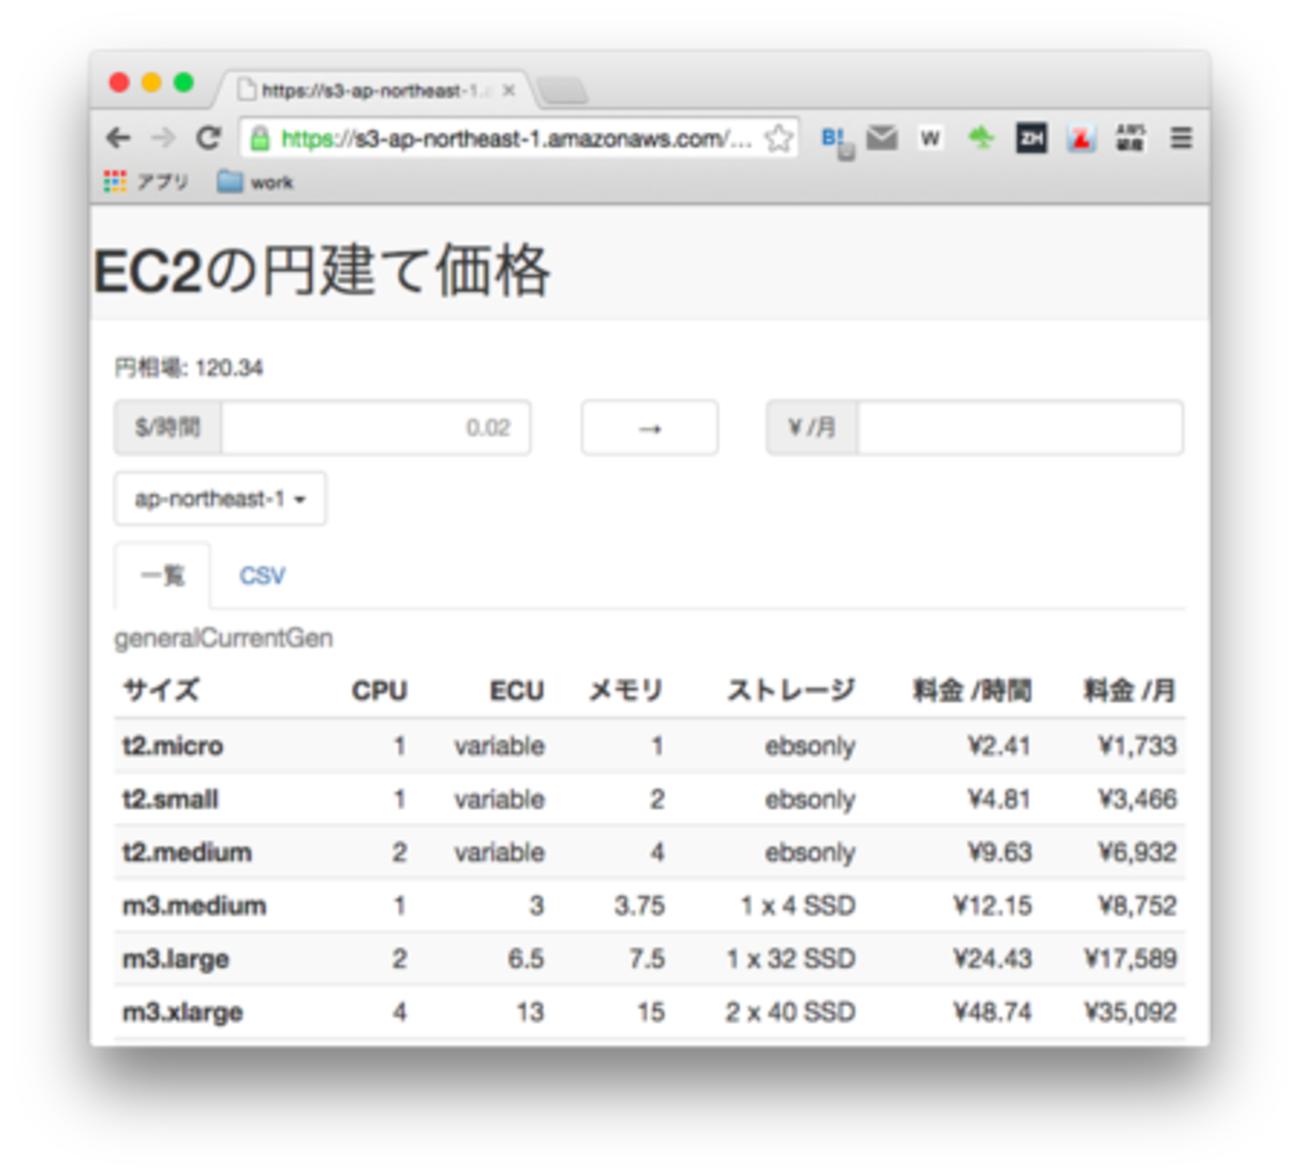Open the B! bookmark extension
The height and width of the screenshot is (1176, 1300).
(x=835, y=139)
